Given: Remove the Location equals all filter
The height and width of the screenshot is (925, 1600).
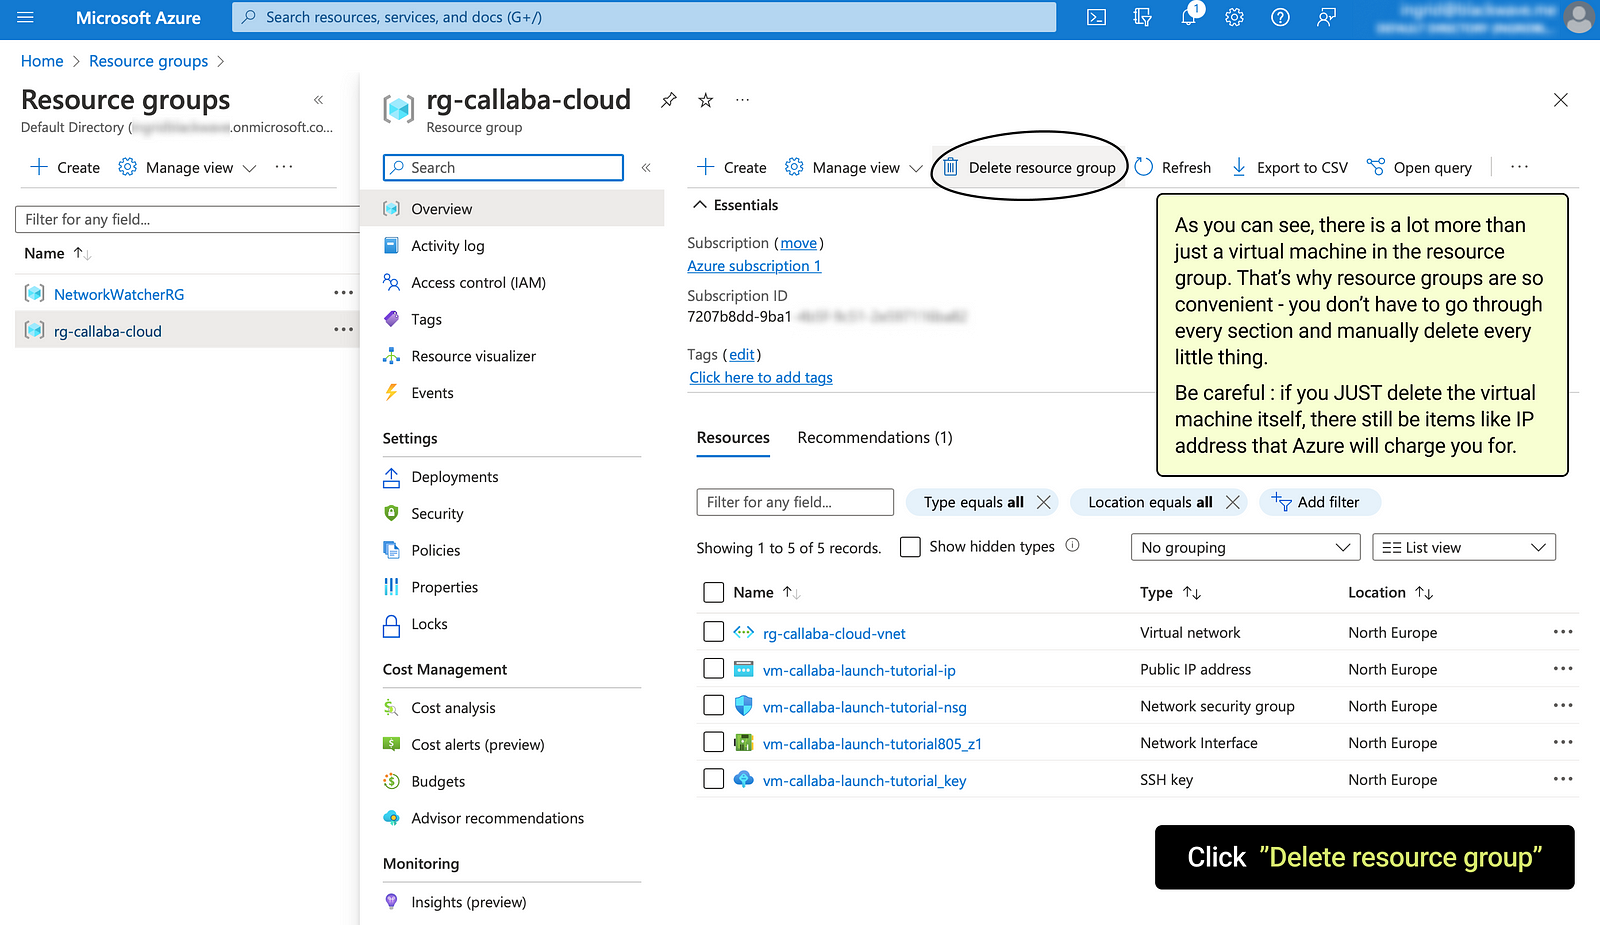Looking at the screenshot, I should point(1232,502).
